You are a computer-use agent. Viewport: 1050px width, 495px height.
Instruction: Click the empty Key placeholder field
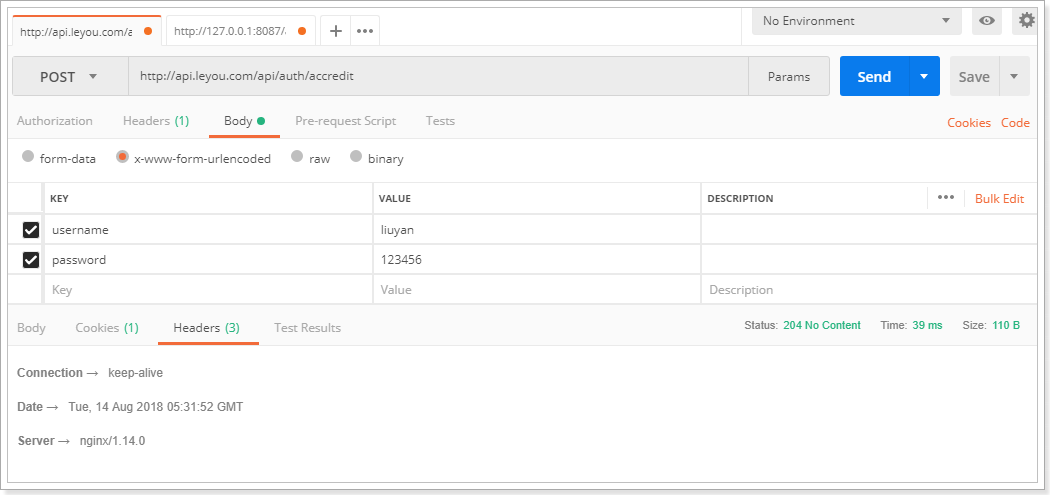click(208, 289)
